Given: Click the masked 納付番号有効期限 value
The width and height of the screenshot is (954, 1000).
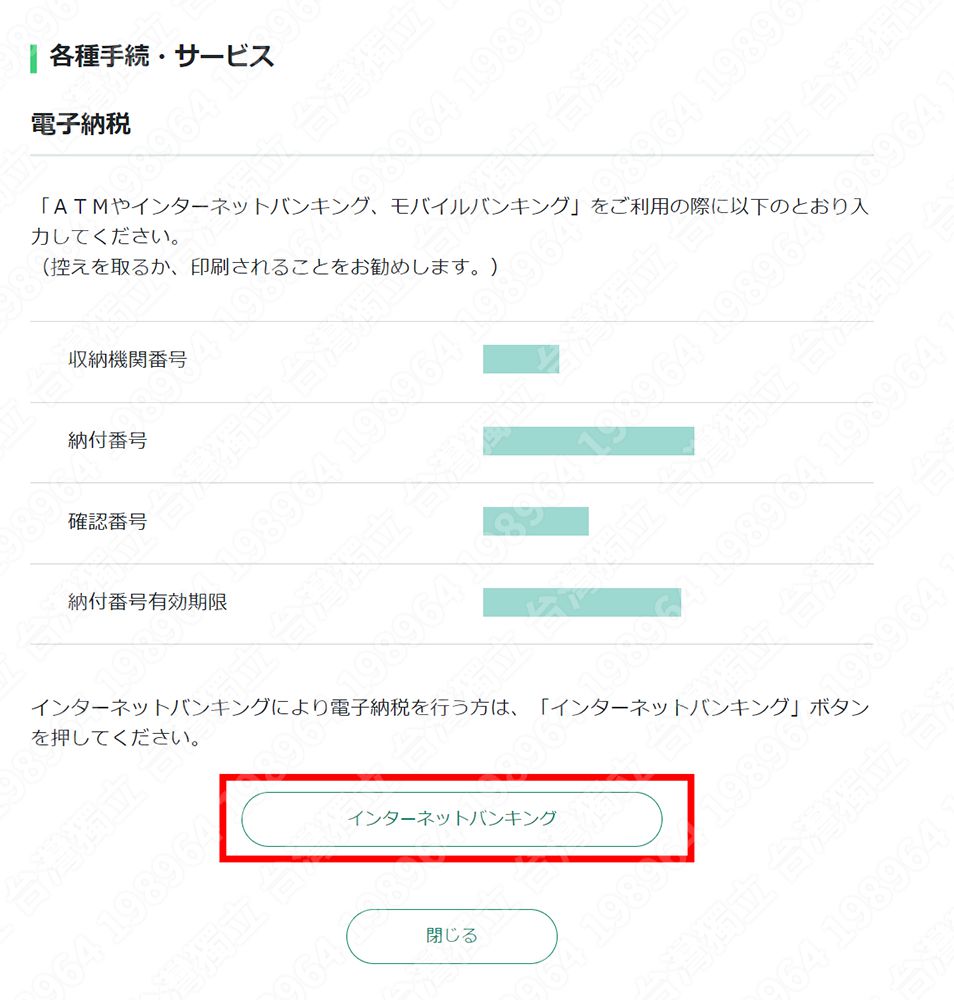Looking at the screenshot, I should (x=581, y=602).
